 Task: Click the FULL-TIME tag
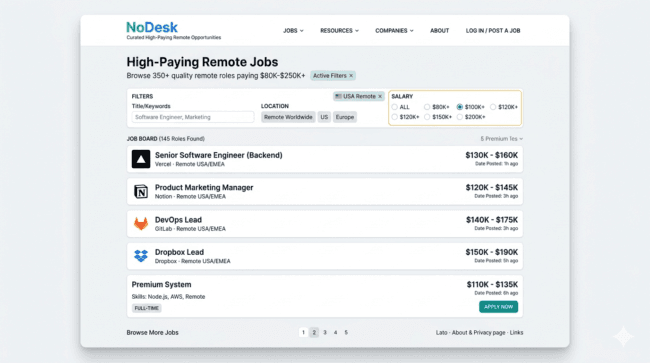[x=147, y=308]
